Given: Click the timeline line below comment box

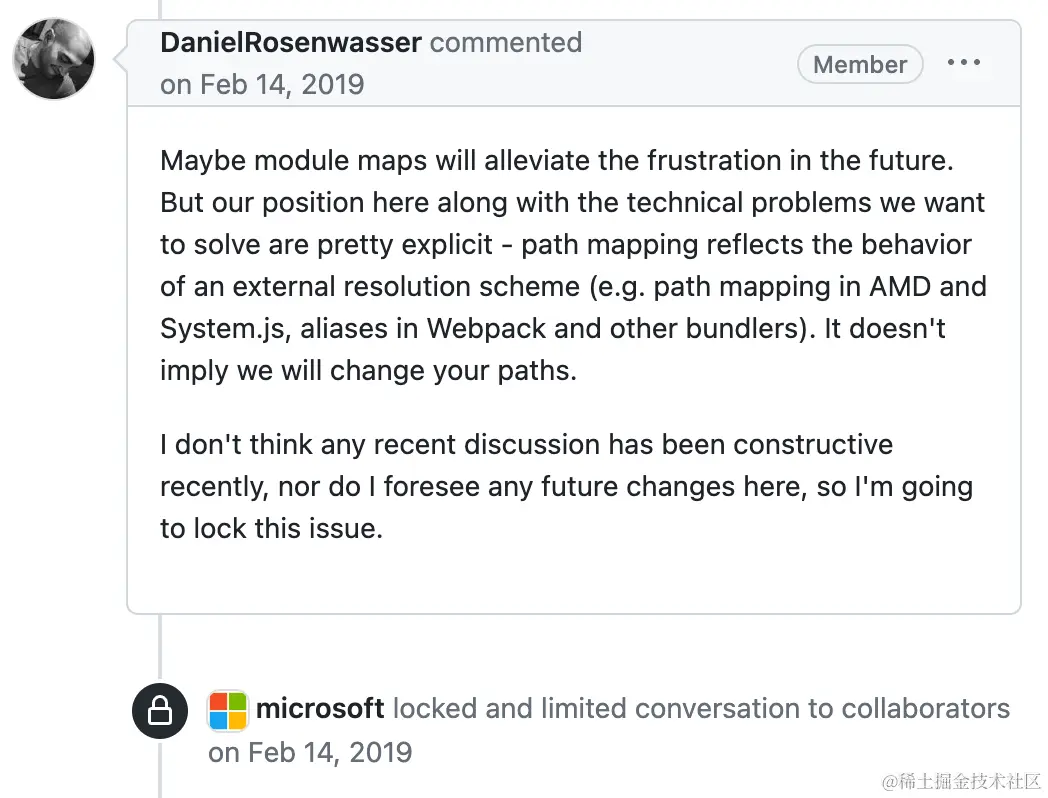Looking at the screenshot, I should point(160,648).
